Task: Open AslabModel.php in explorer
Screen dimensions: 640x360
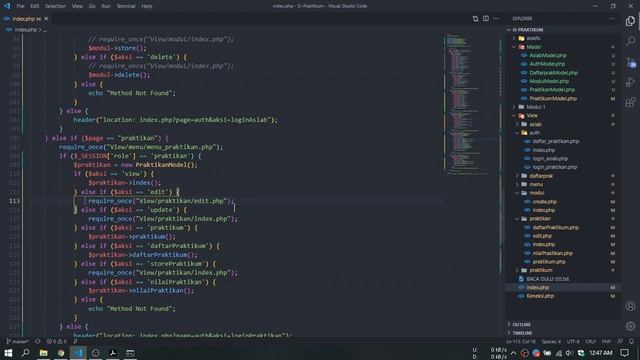Action: (548, 56)
